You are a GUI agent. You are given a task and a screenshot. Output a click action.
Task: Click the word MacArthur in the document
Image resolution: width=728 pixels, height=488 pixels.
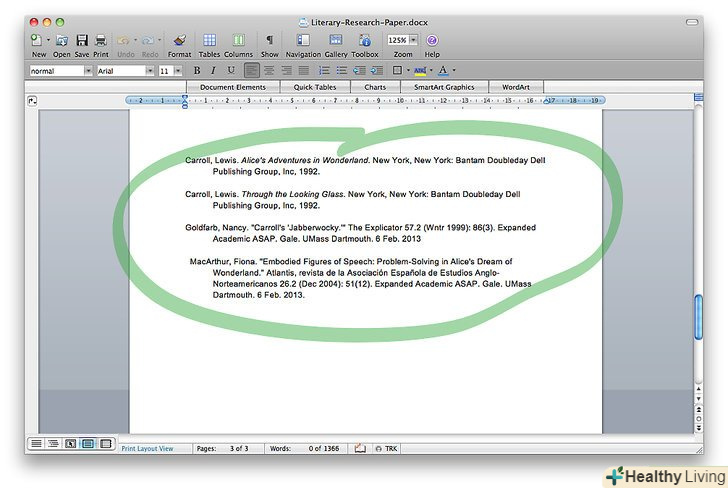pos(209,261)
